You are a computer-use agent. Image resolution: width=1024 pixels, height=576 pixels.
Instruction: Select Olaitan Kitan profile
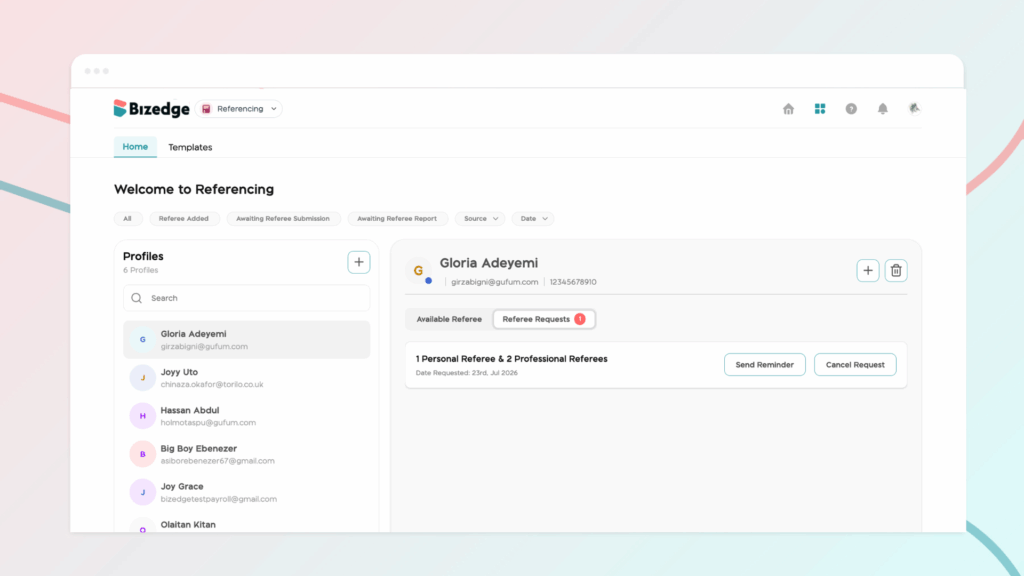point(246,525)
